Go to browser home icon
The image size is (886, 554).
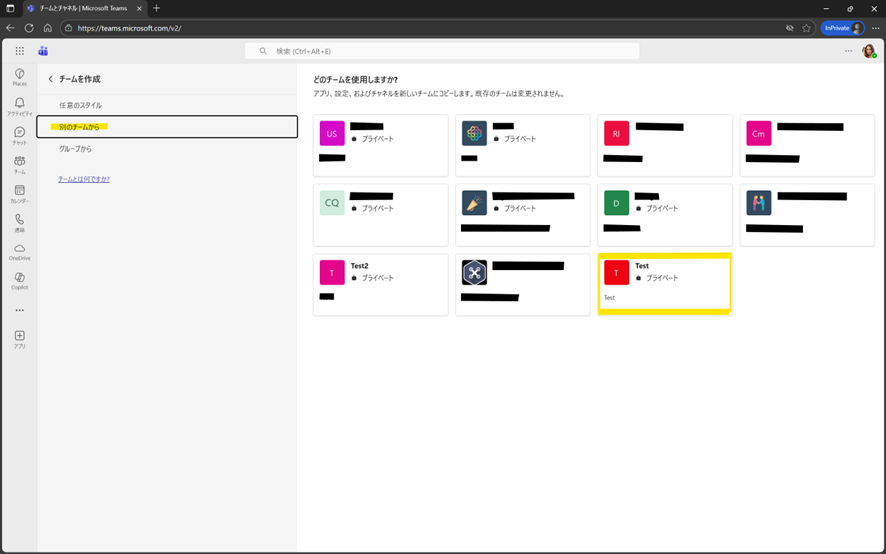tap(47, 28)
